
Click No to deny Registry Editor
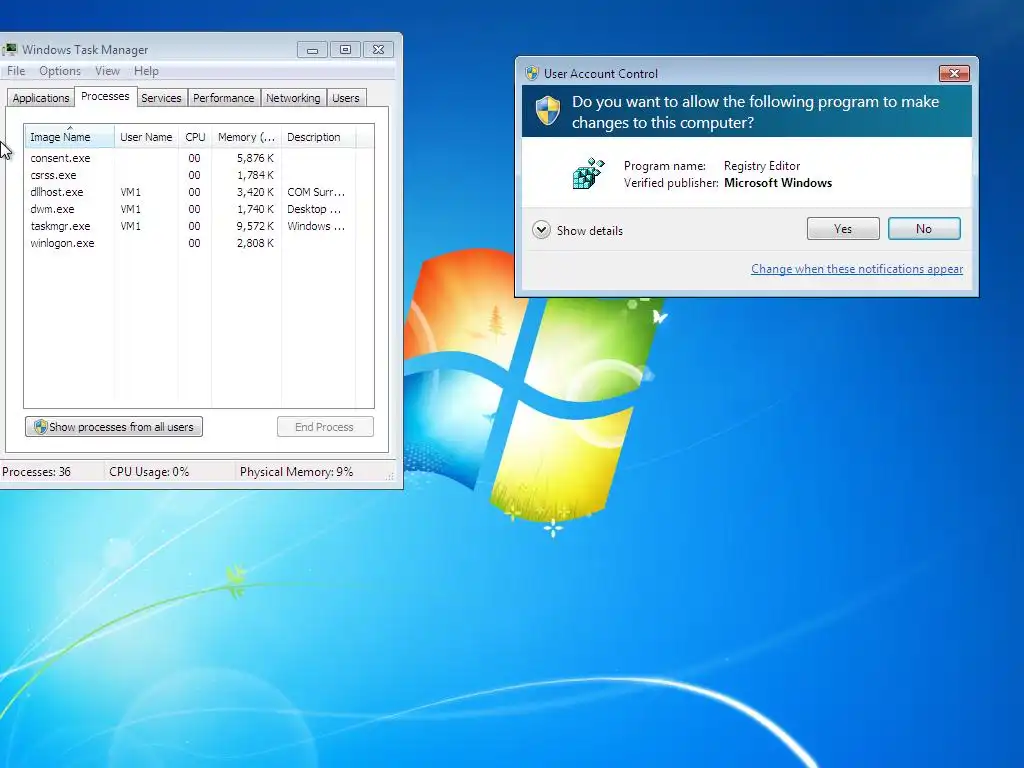[924, 229]
